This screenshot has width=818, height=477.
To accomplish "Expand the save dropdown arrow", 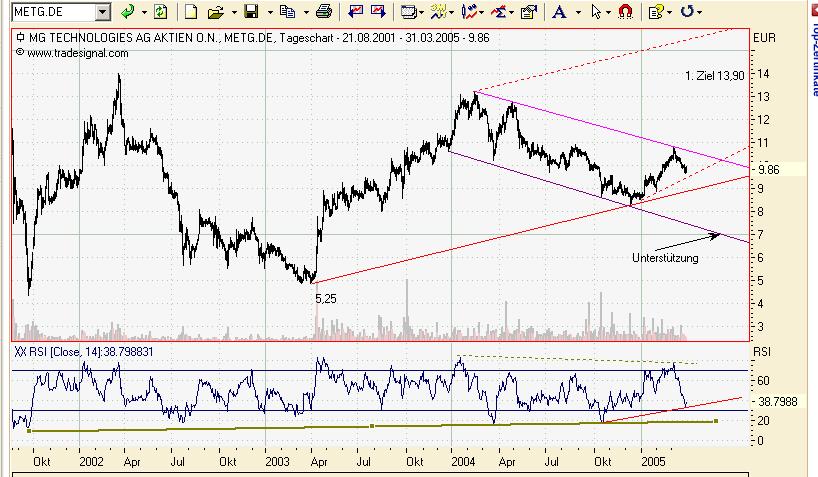I will (270, 11).
